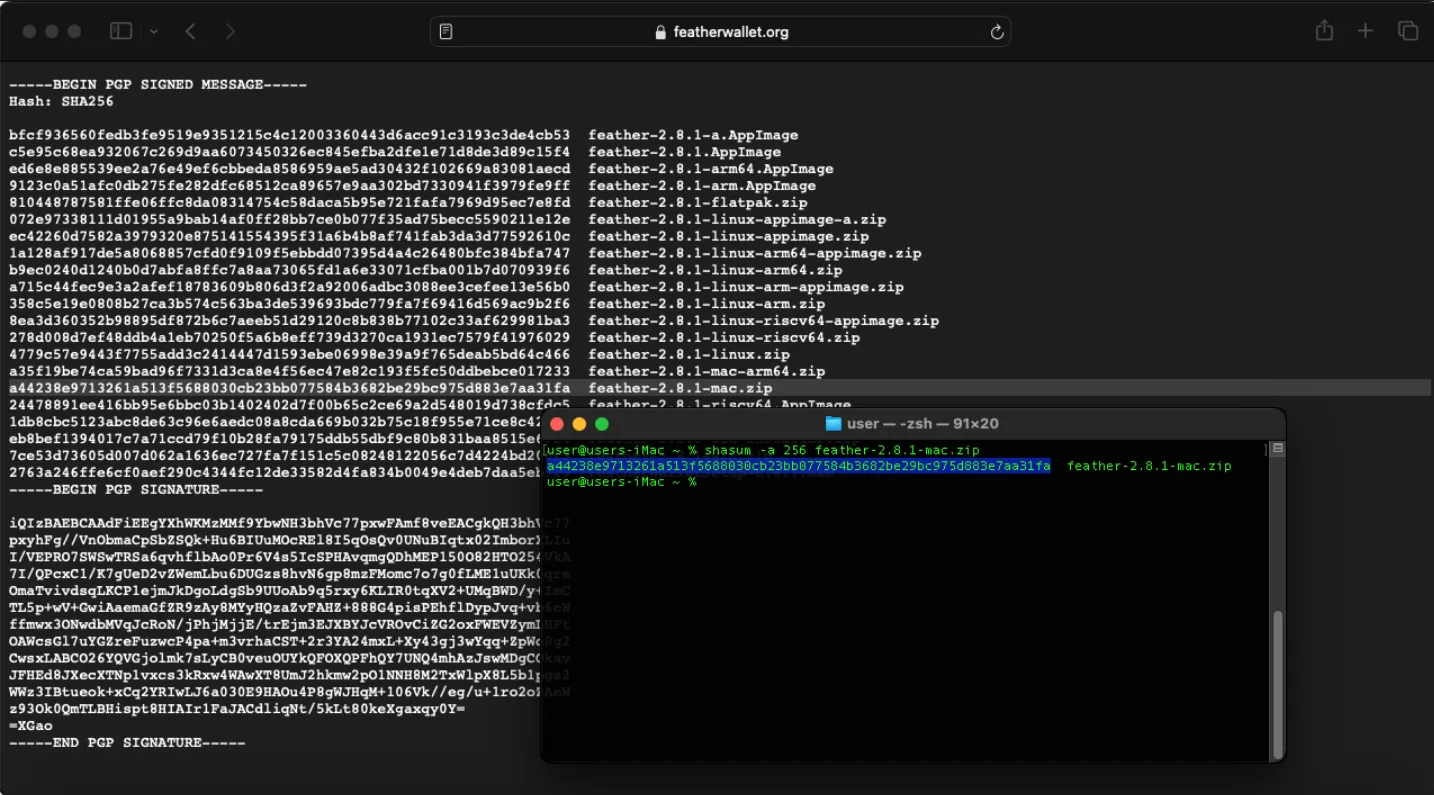Click the 'END PGP SIGNATURE' line
This screenshot has height=795, width=1434.
127,743
